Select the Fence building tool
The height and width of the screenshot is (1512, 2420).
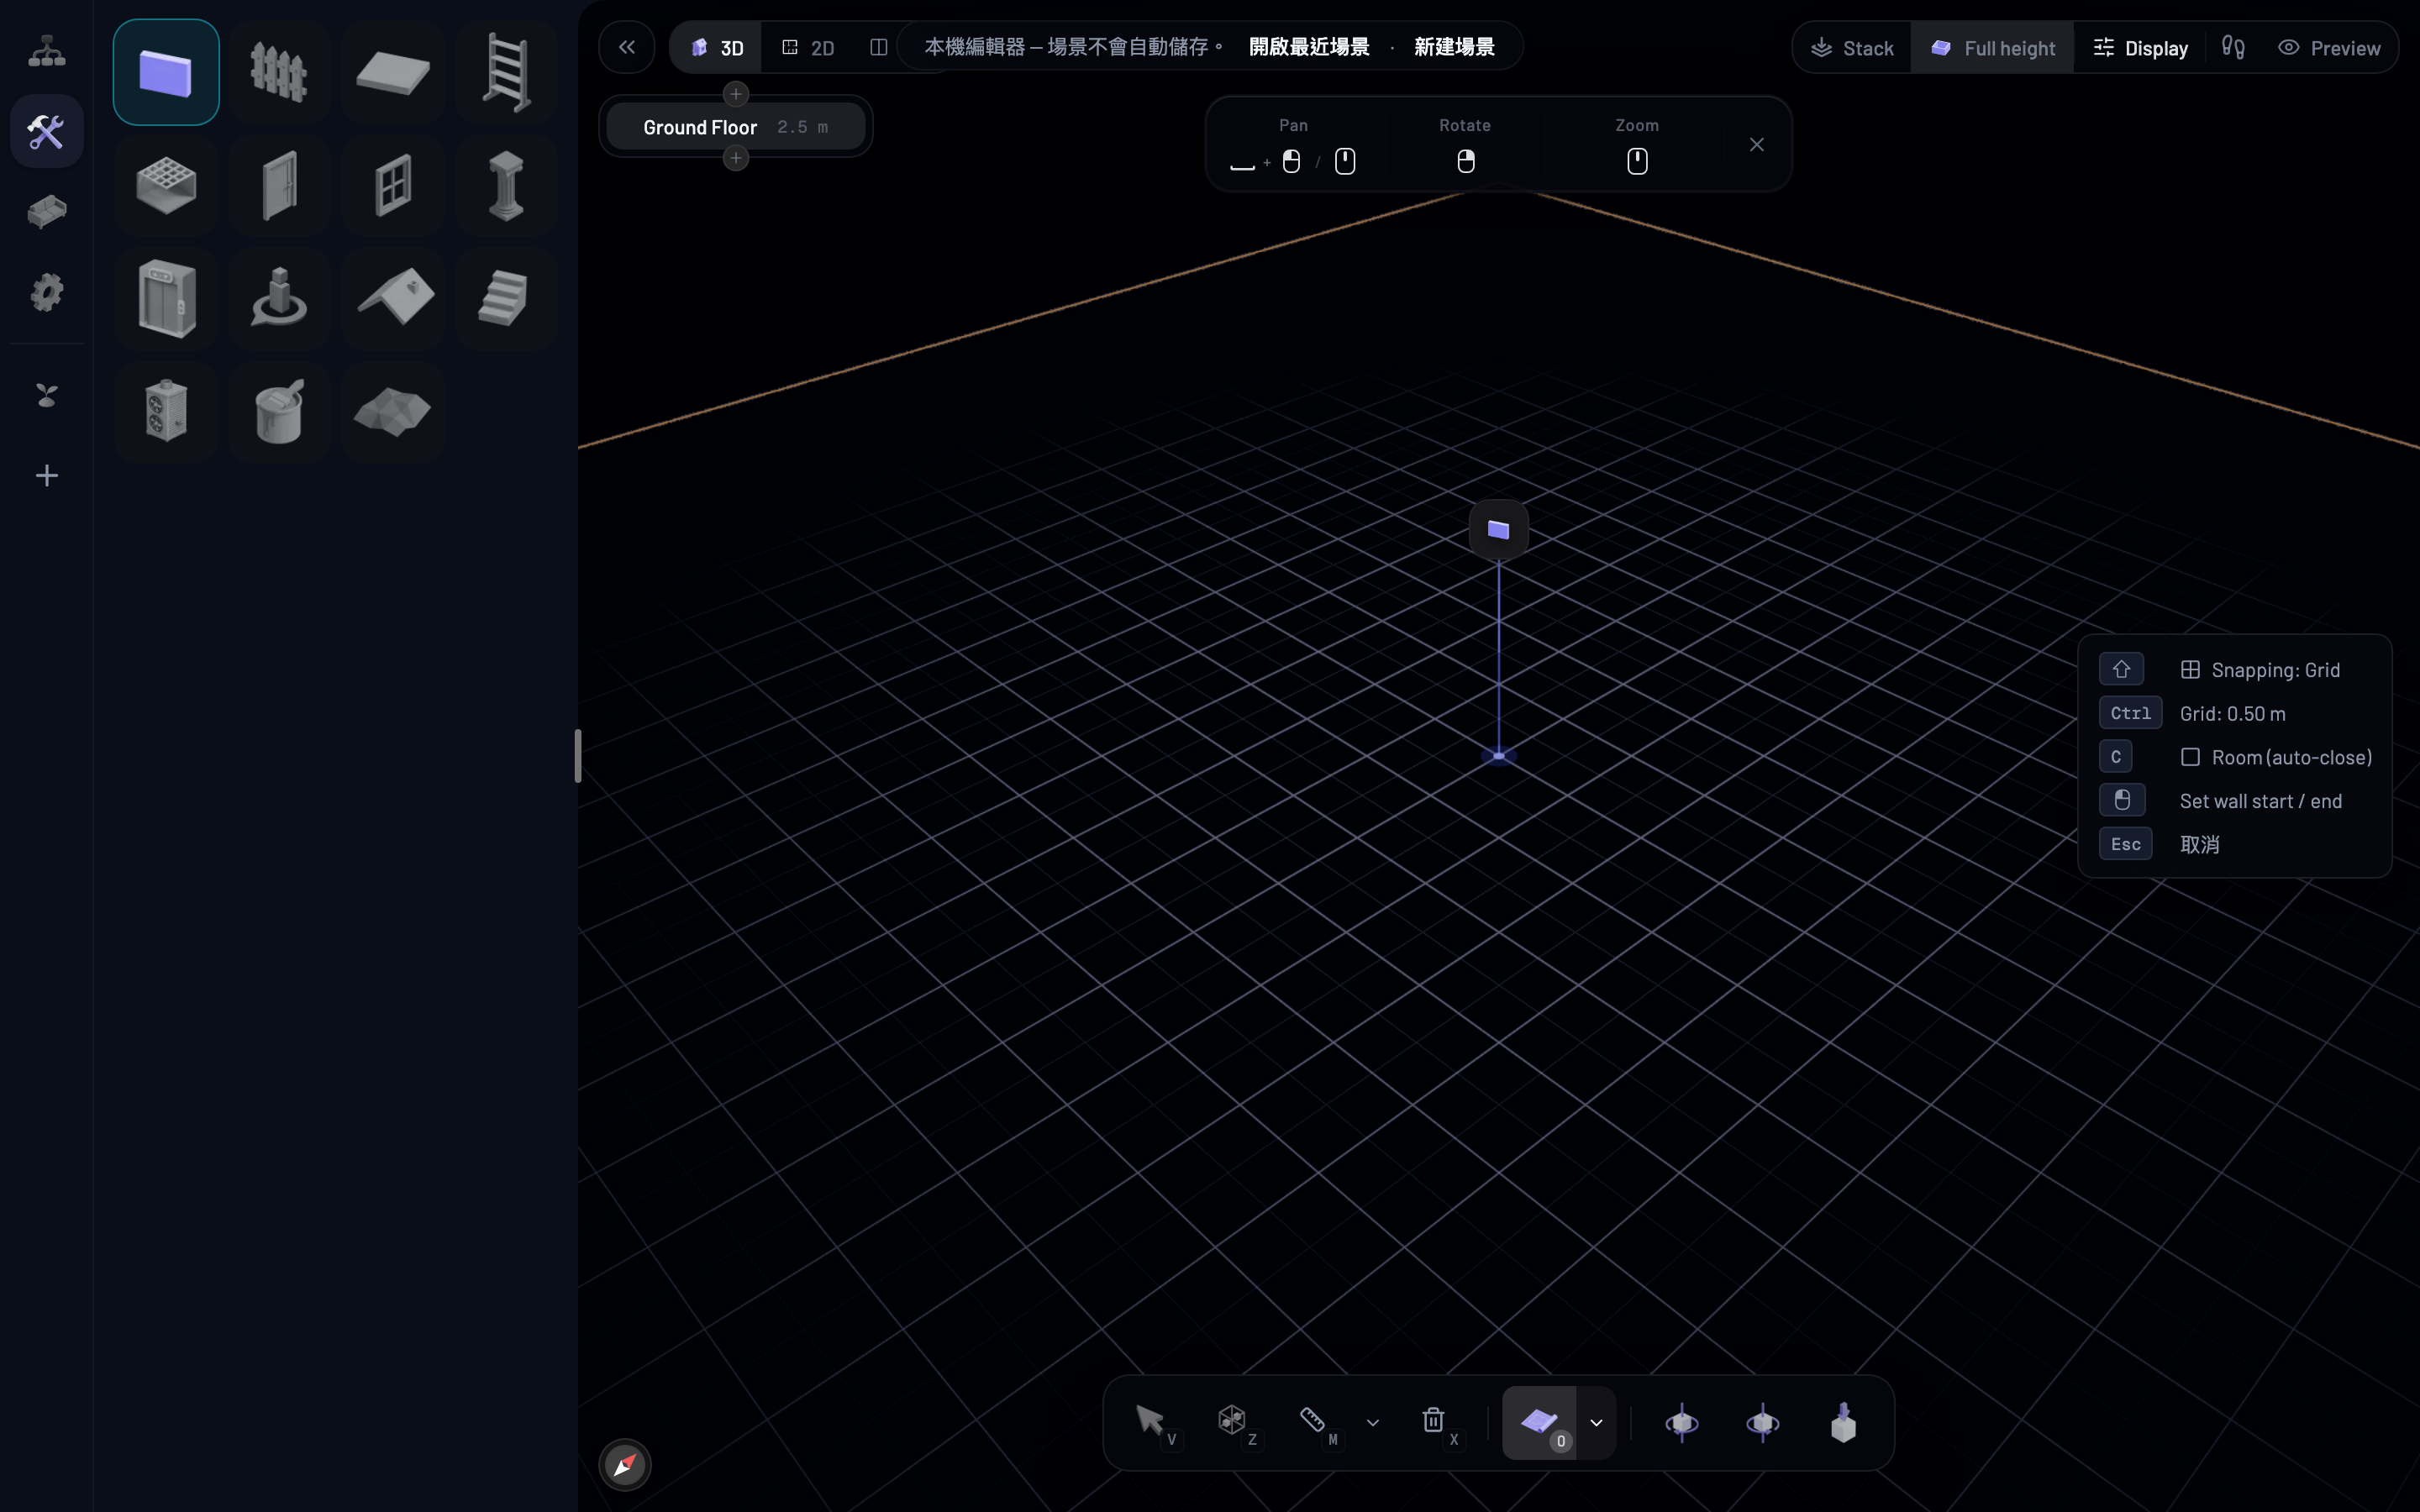click(x=279, y=72)
